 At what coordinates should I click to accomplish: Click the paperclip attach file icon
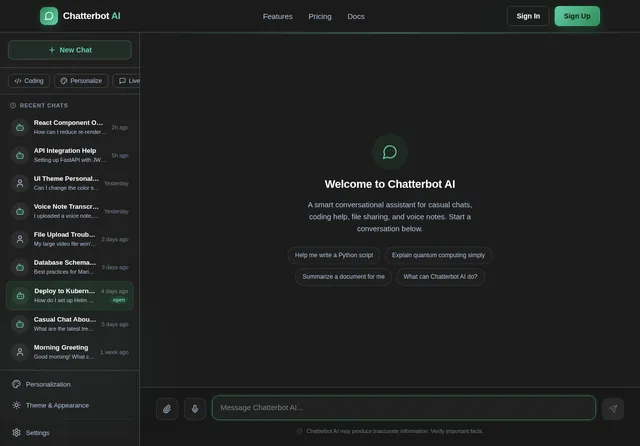click(167, 408)
